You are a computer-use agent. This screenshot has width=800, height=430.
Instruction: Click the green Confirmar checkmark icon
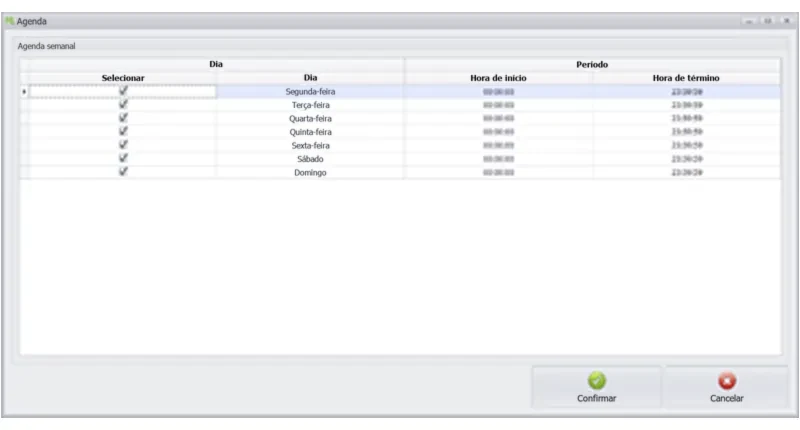point(596,381)
